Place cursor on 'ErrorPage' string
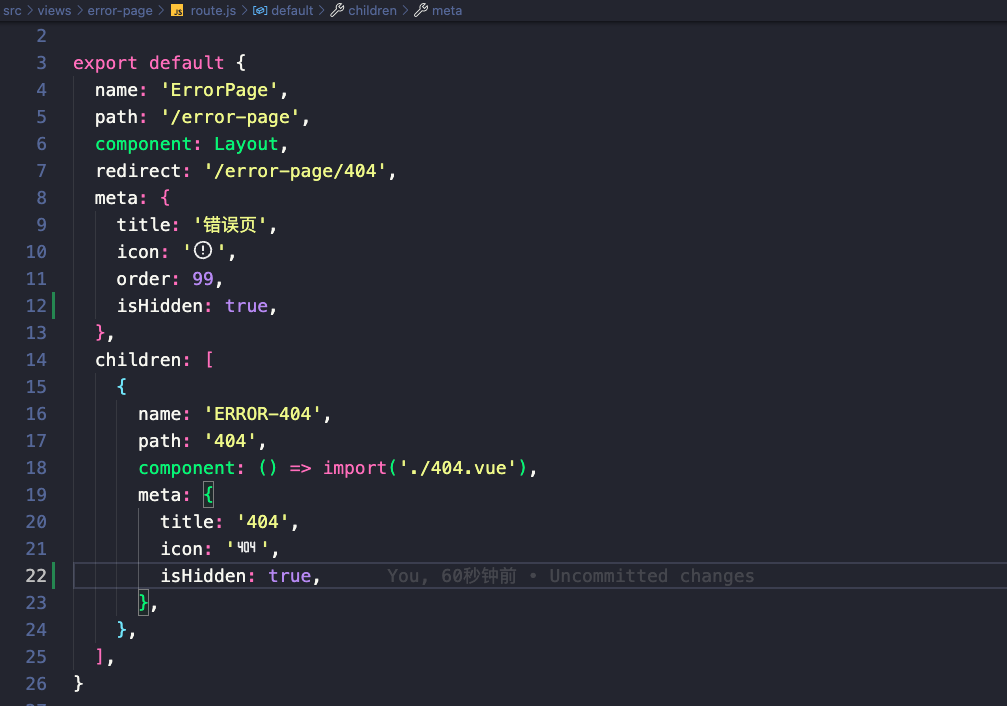 coord(219,90)
